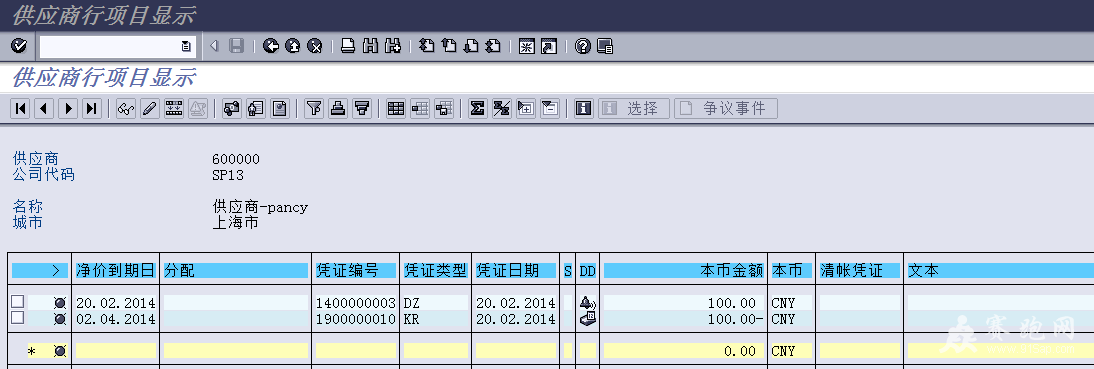Click the green checkmark Enter icon

pyautogui.click(x=20, y=46)
